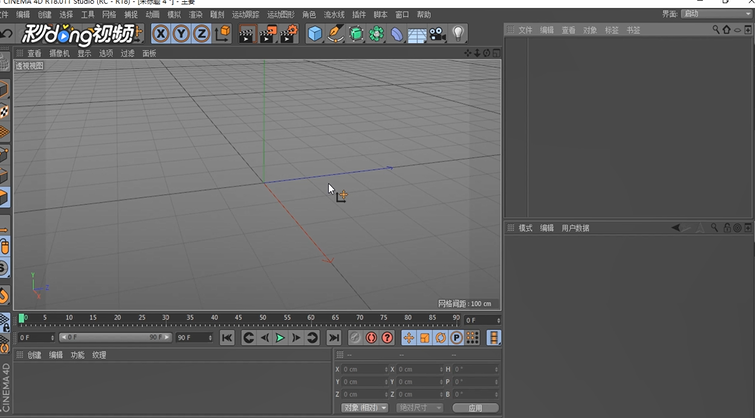Viewport: 755px width, 418px height.
Task: Click the start frame 0 F field
Action: 37,338
